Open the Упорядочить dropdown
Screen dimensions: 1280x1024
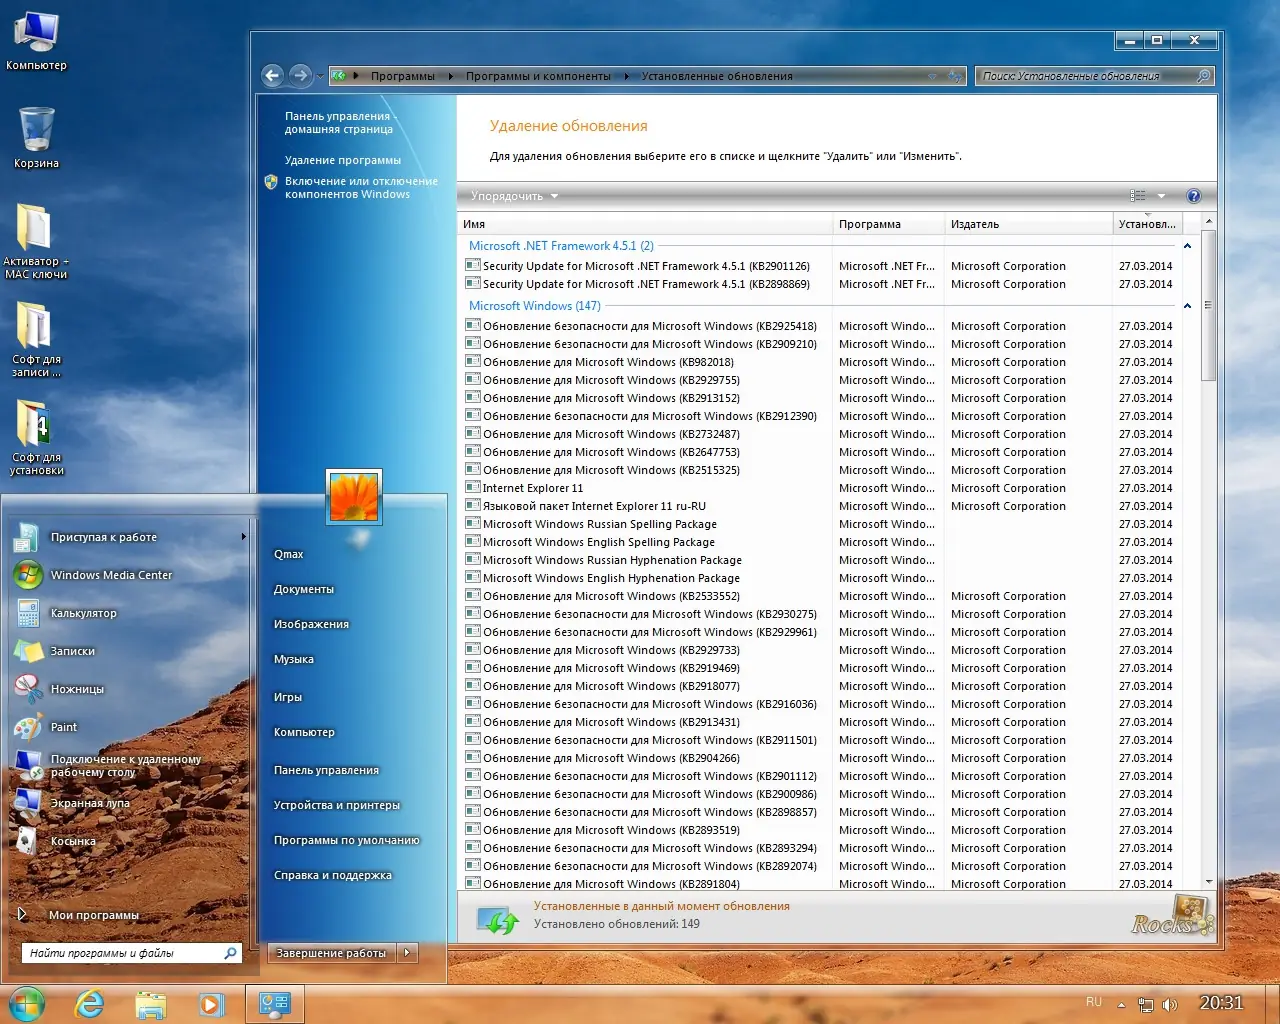[514, 196]
